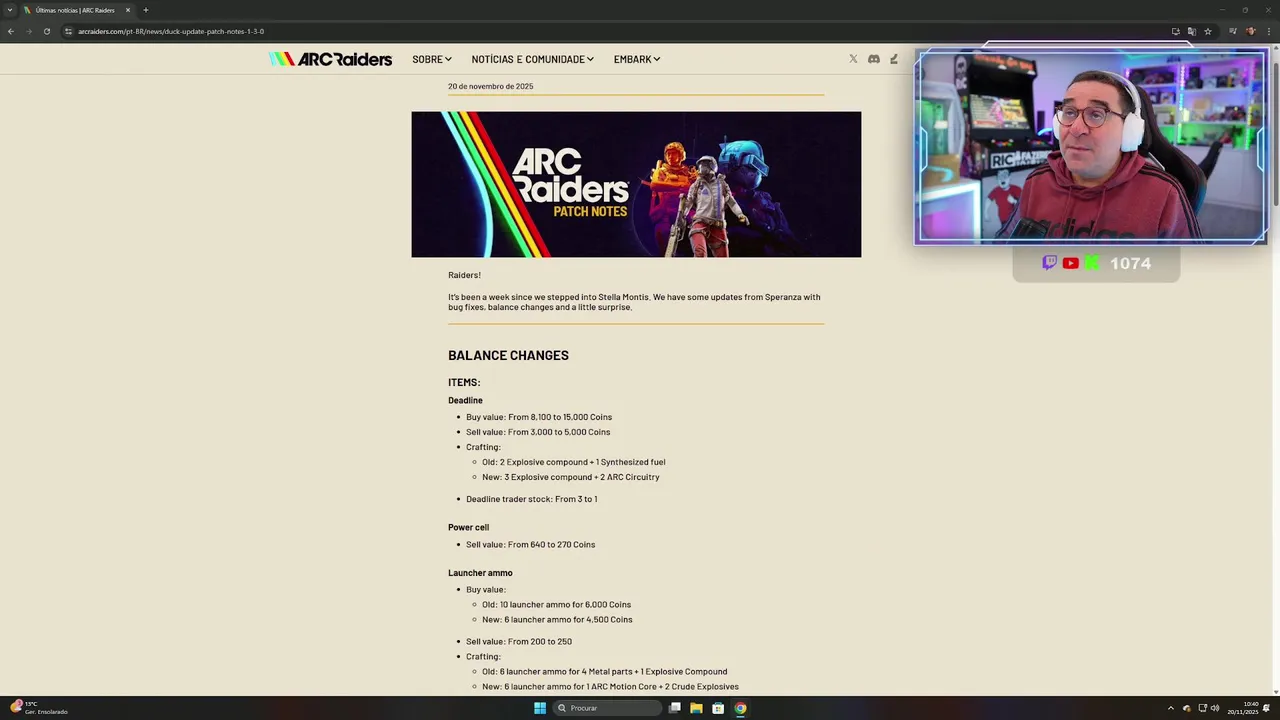This screenshot has width=1280, height=720.
Task: Open the Discord social link icon
Action: click(873, 59)
